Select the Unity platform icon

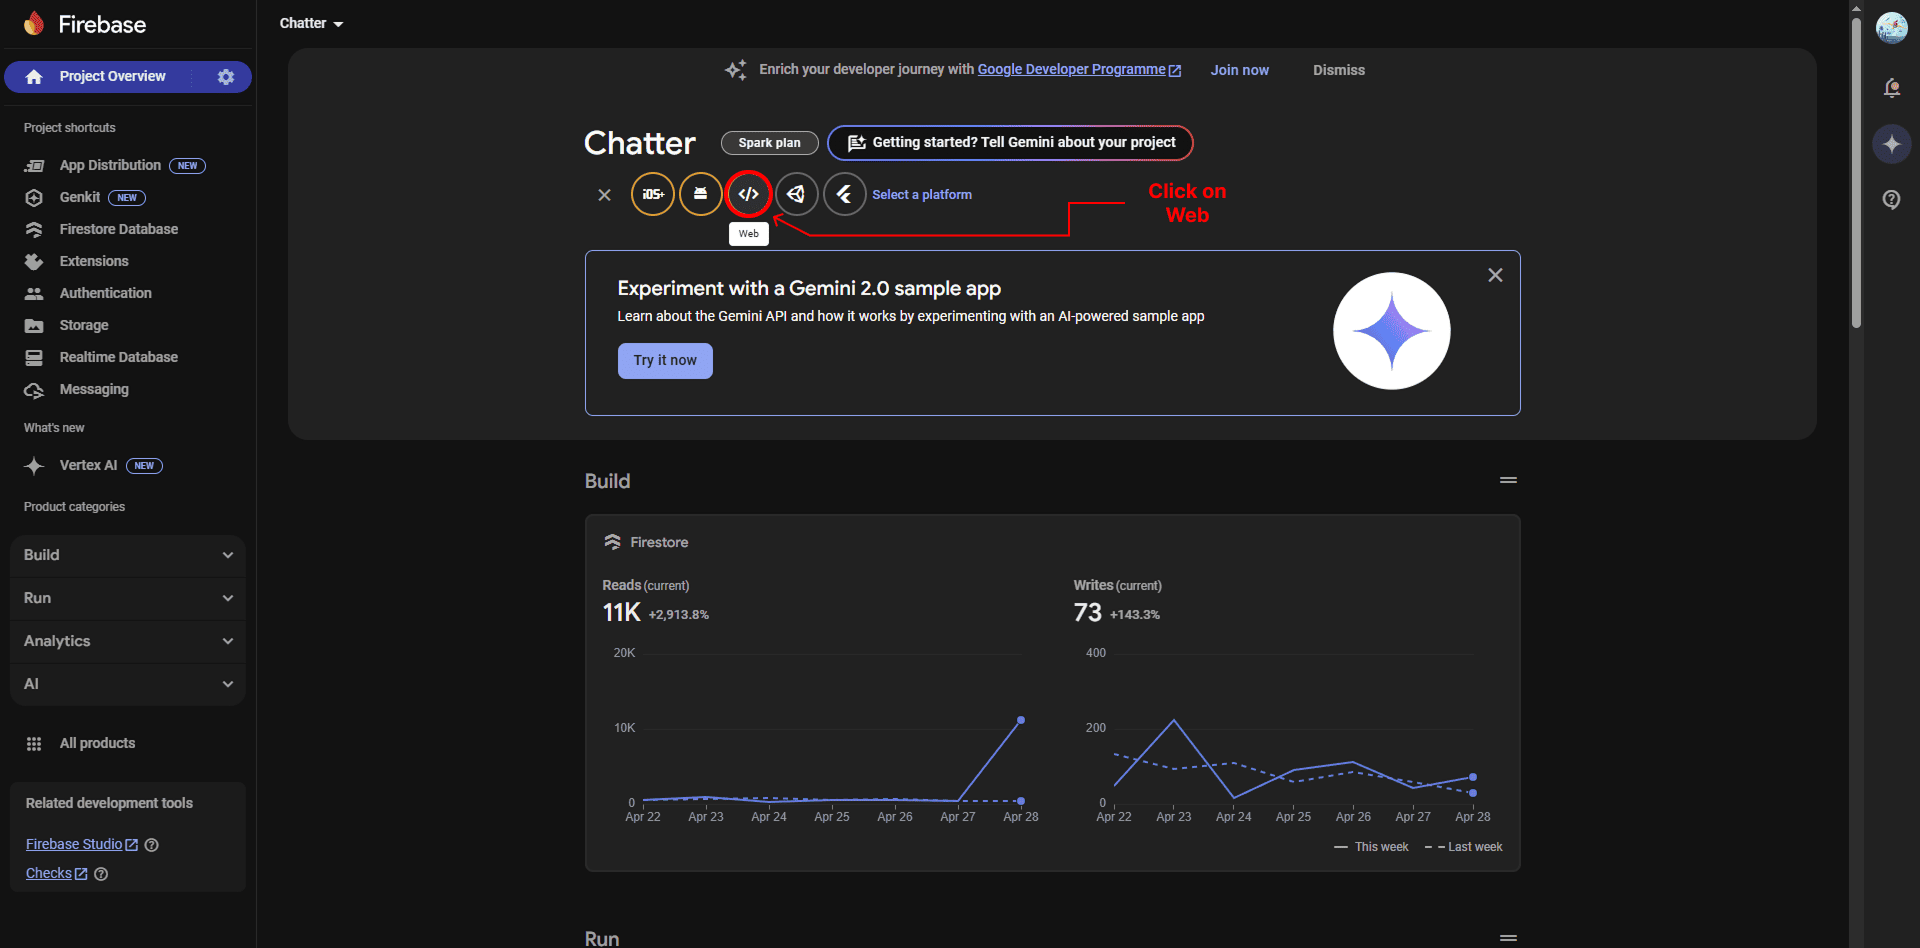pos(796,194)
